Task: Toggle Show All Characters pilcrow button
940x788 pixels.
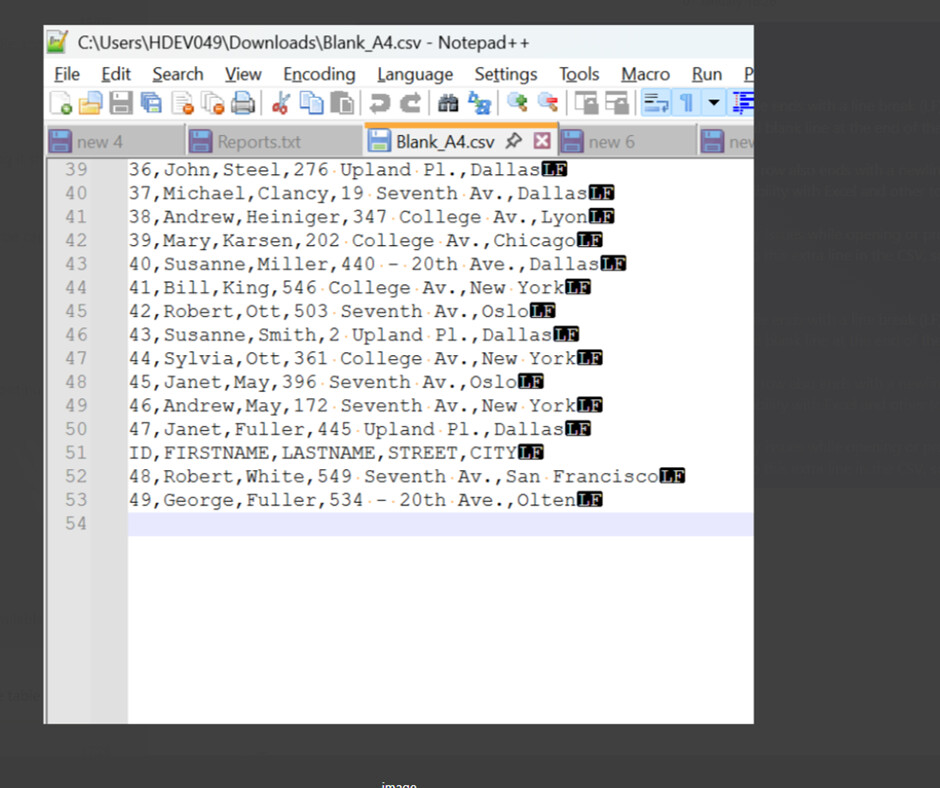Action: click(687, 103)
